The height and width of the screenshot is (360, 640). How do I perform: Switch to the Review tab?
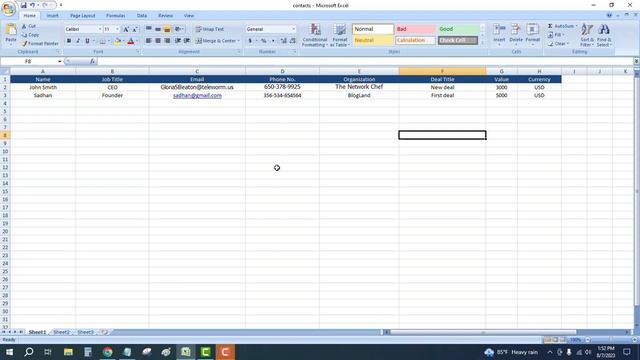pos(165,16)
